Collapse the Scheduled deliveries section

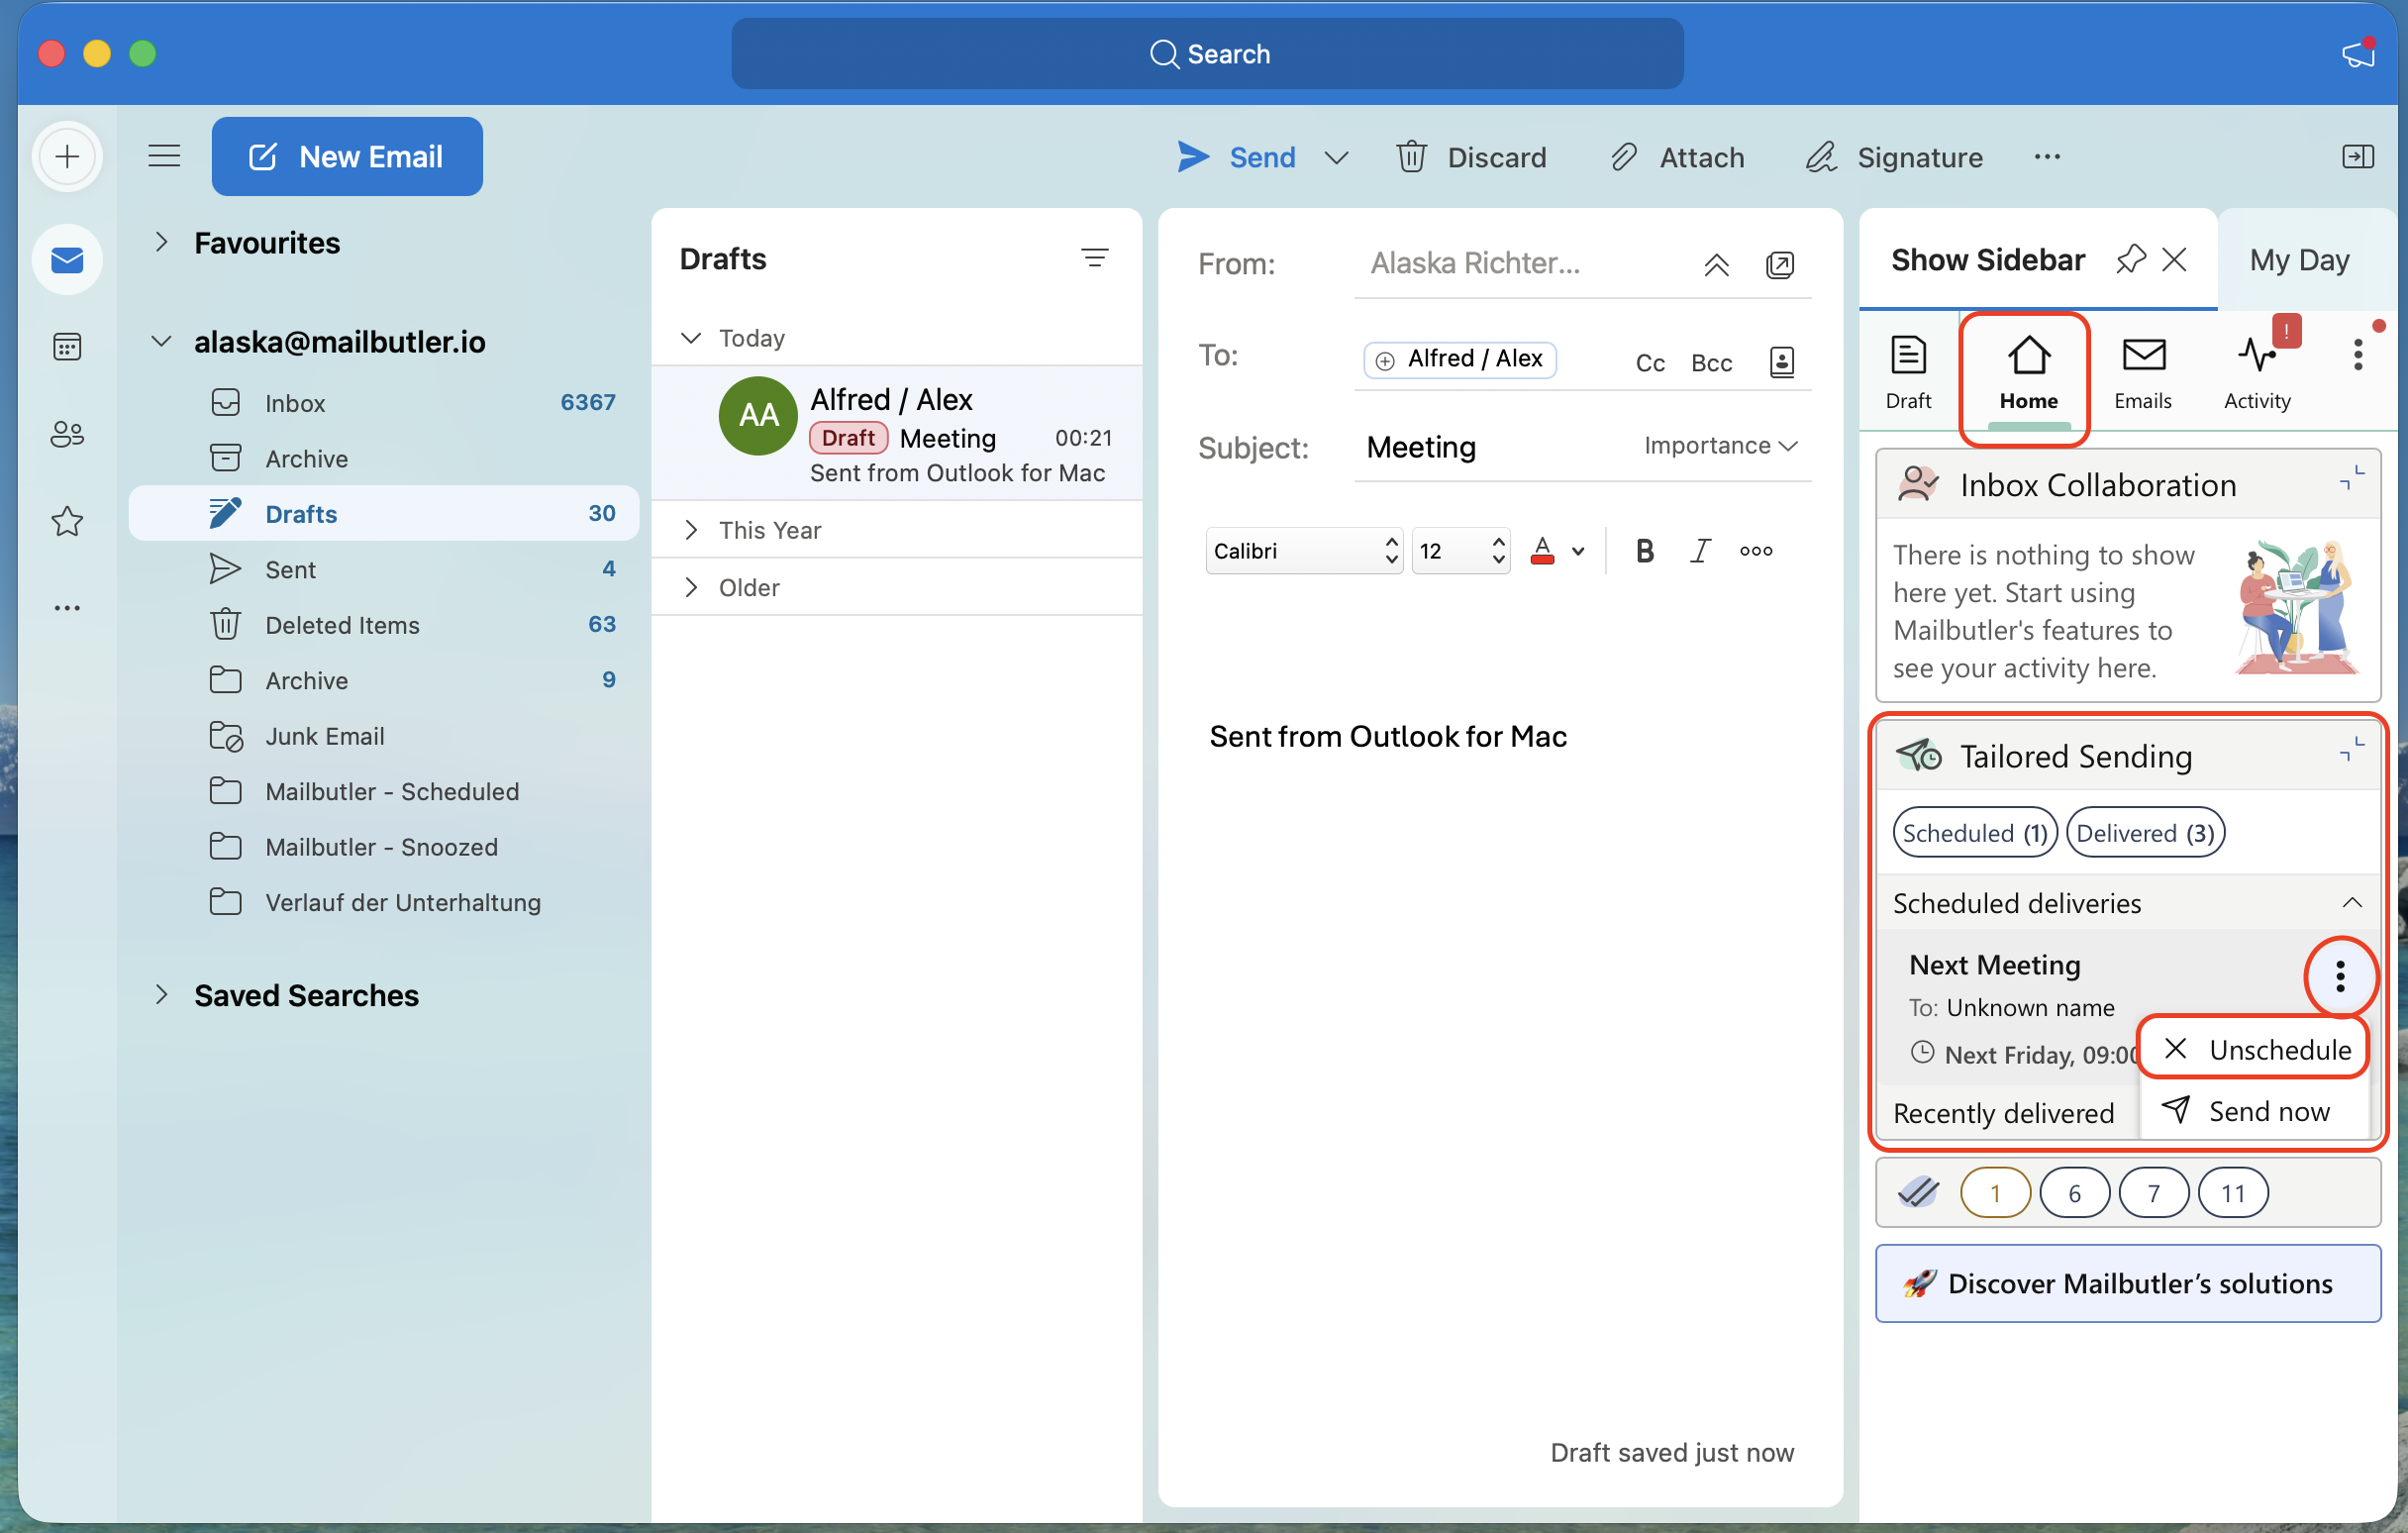[x=2351, y=902]
